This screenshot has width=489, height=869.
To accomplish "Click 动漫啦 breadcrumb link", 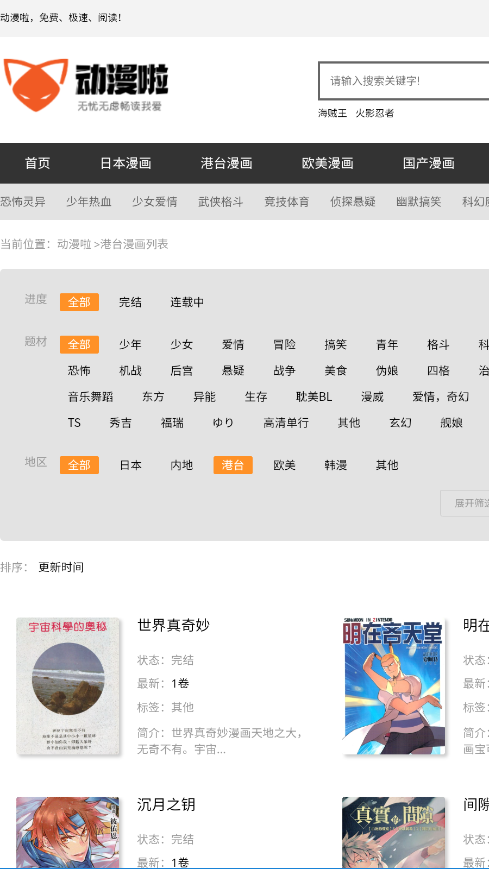I will tap(74, 244).
